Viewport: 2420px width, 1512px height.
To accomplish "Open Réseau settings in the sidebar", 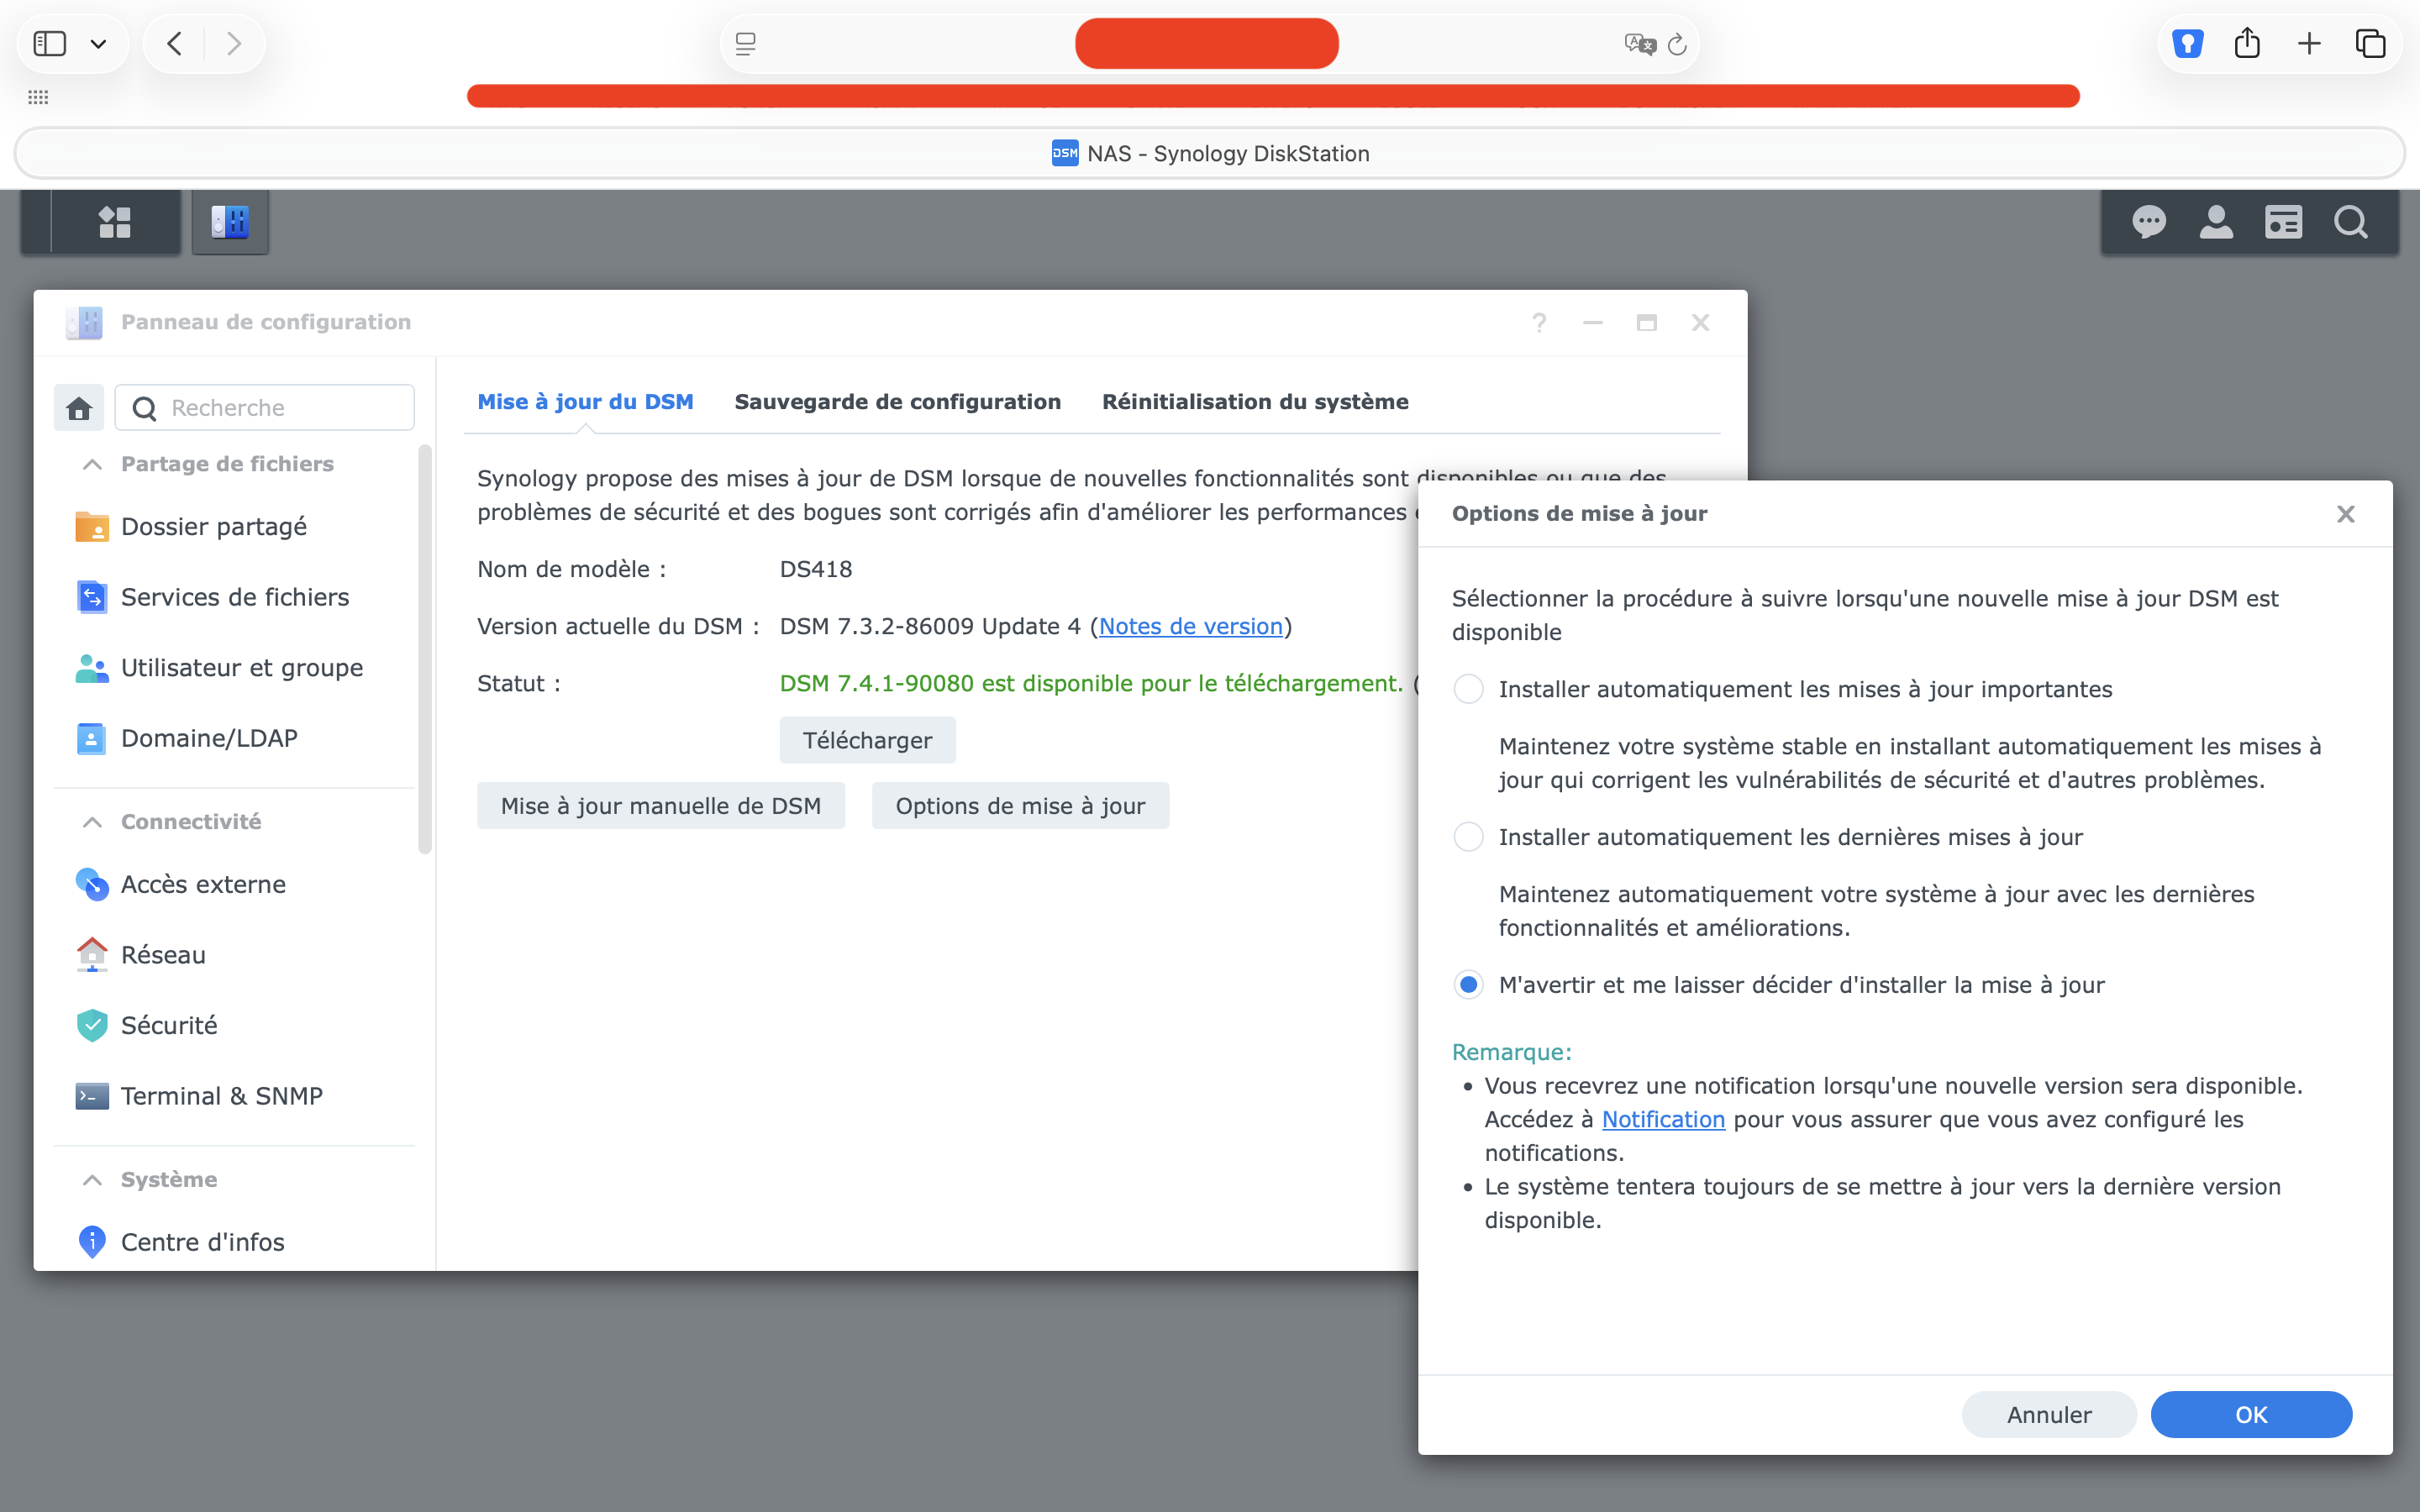I will [163, 955].
